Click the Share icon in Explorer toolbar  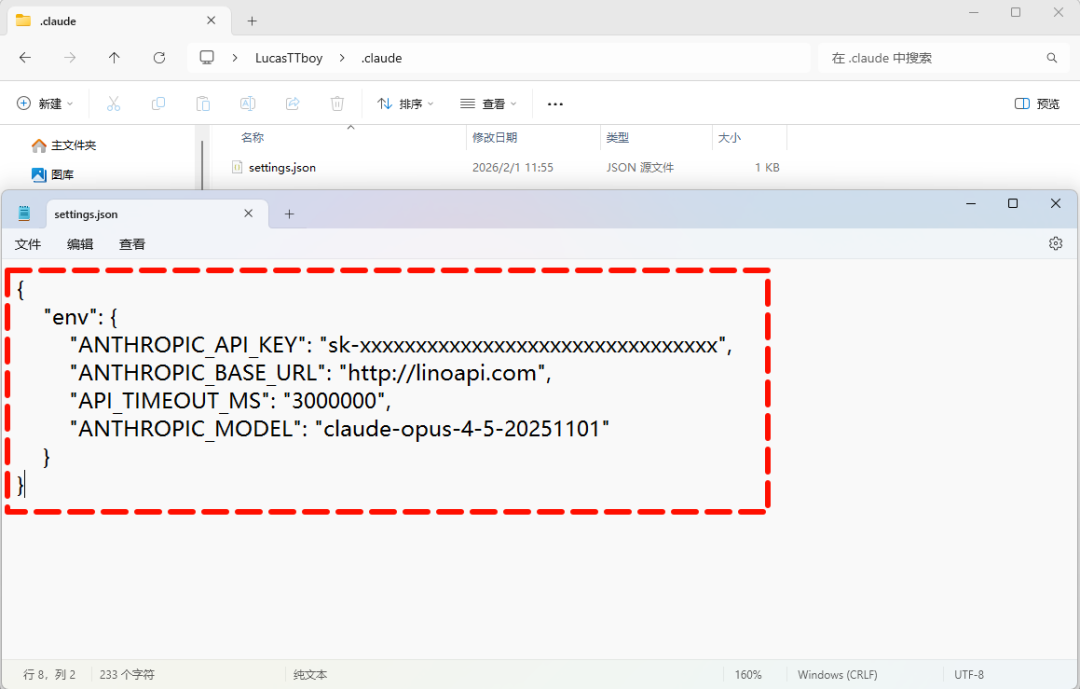[293, 104]
